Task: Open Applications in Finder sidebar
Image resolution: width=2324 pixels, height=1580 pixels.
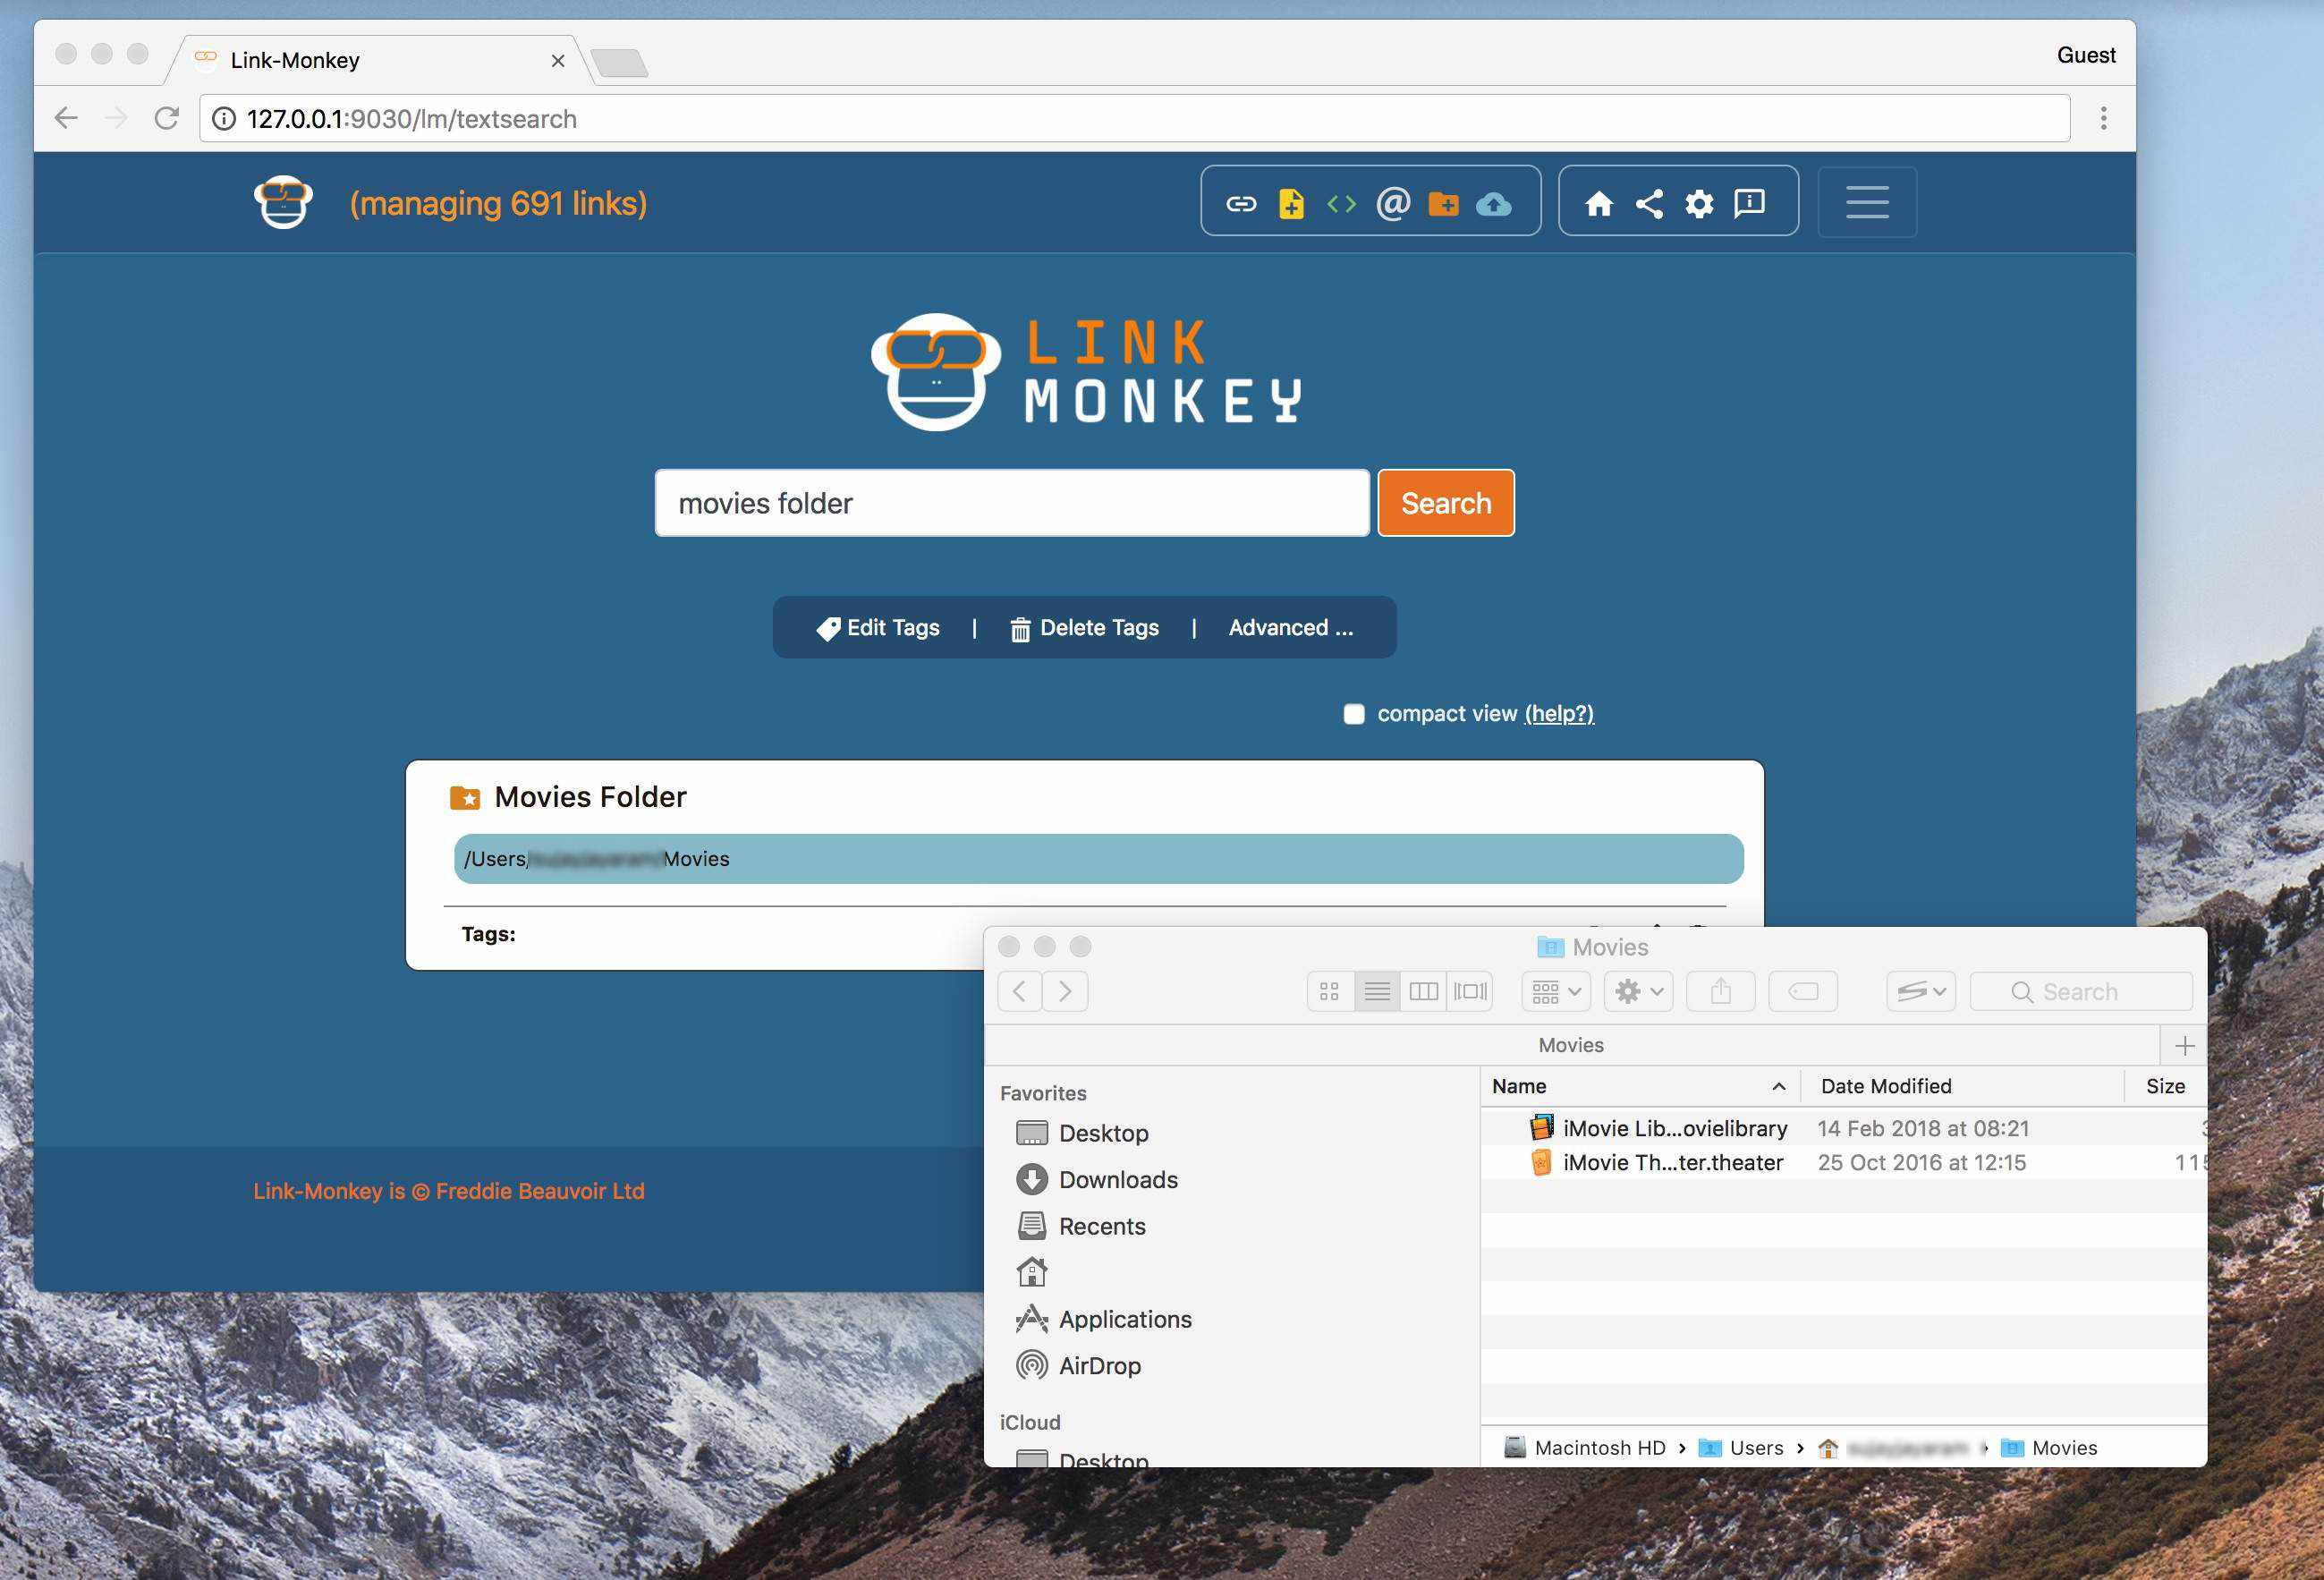Action: 1125,1319
